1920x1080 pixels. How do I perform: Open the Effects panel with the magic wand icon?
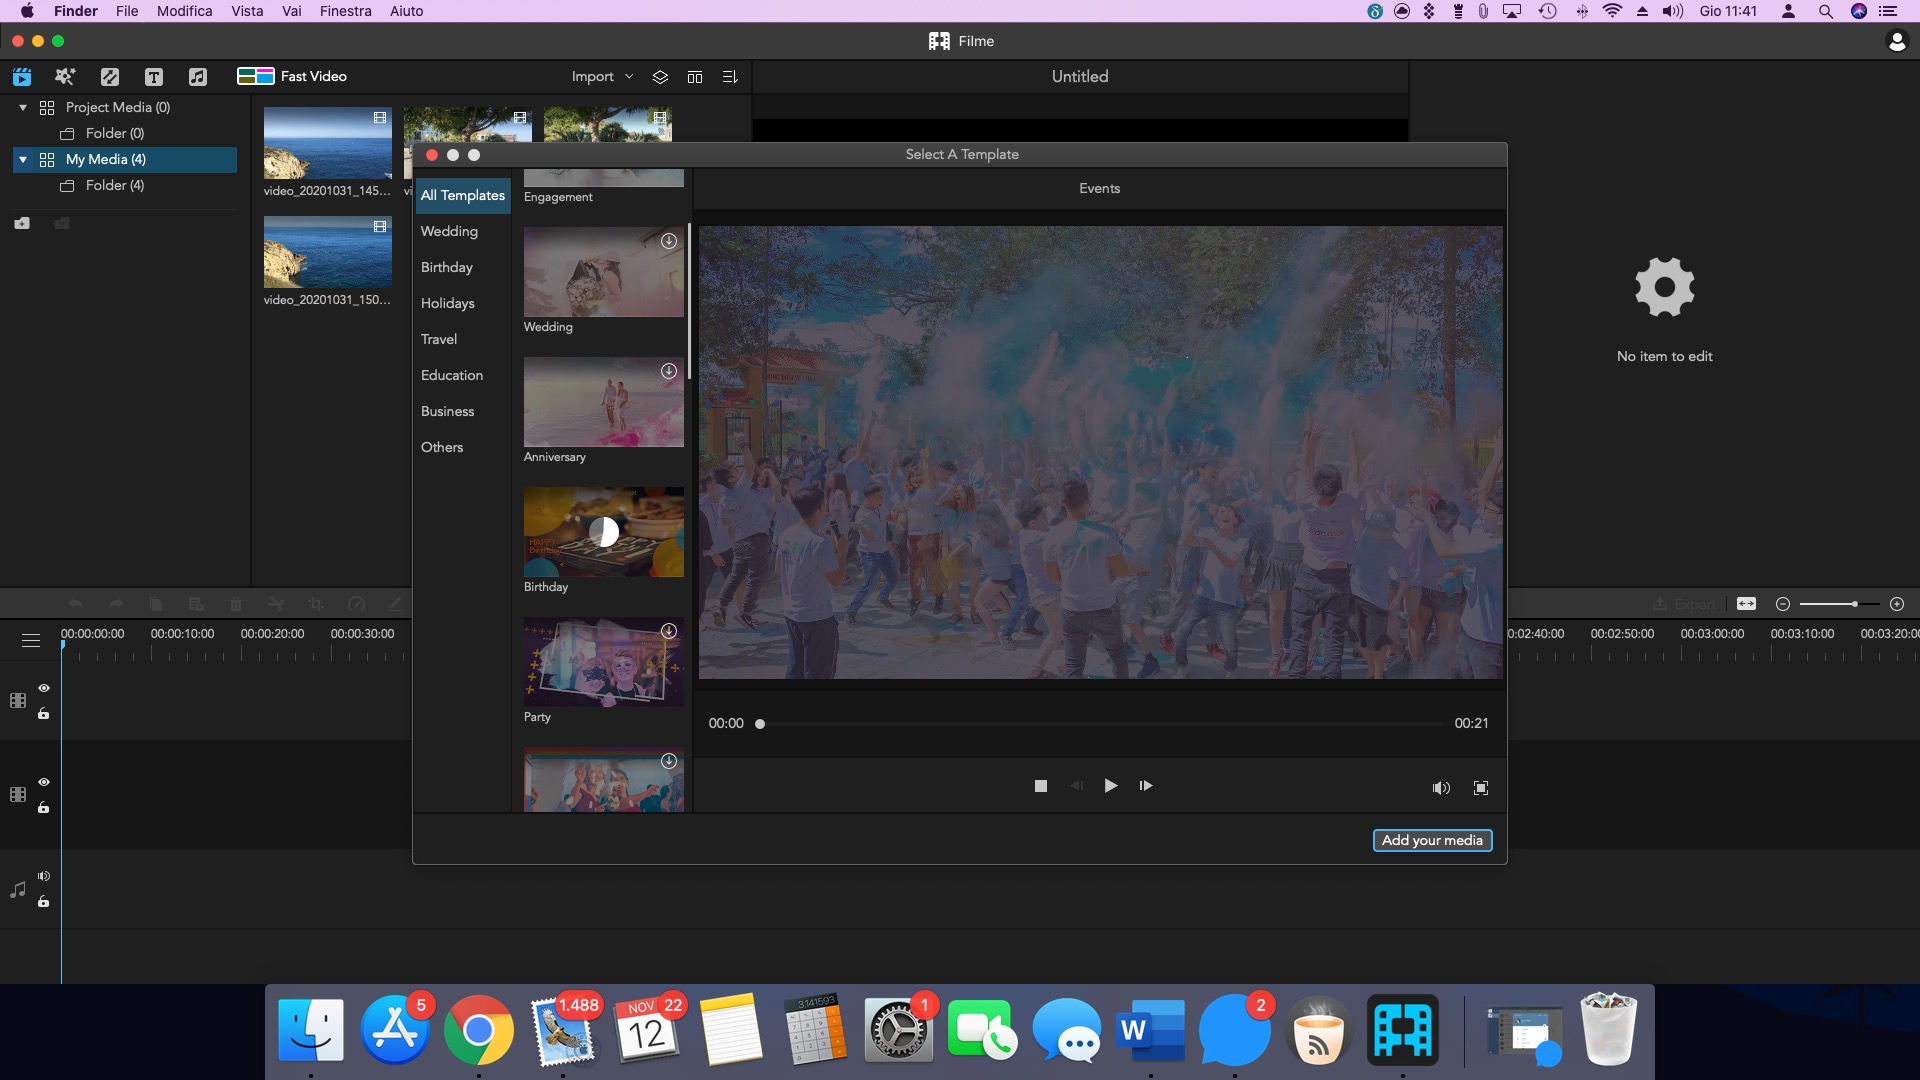coord(64,76)
